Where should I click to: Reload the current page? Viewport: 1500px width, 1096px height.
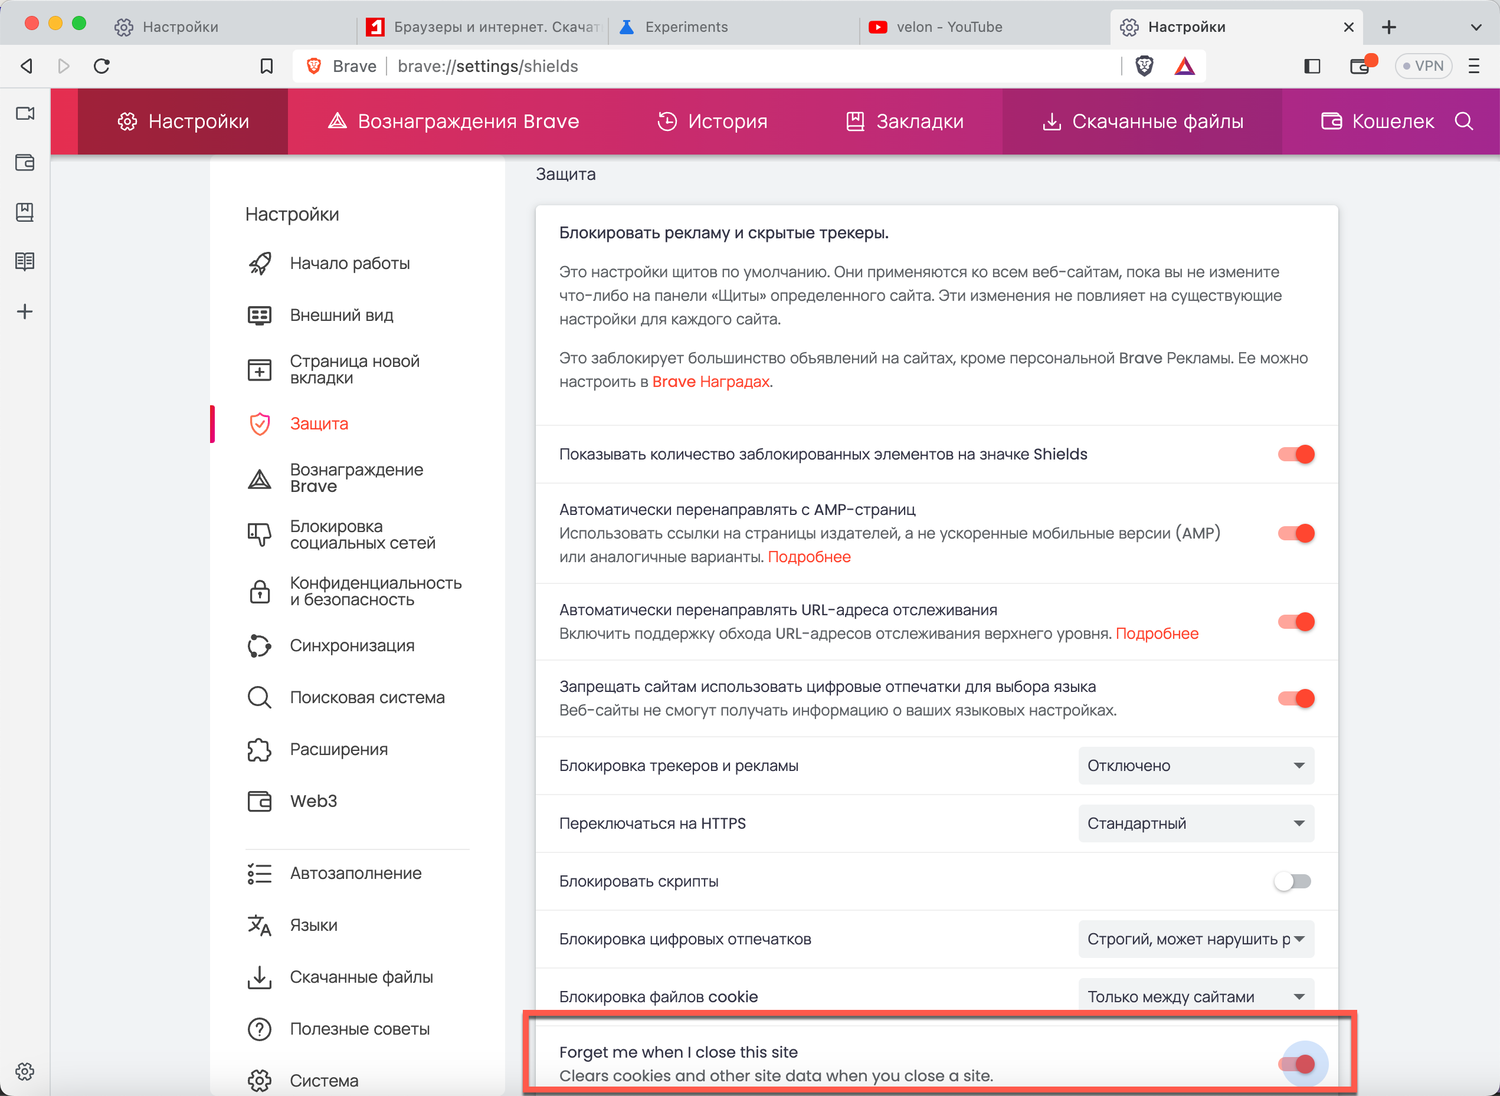(101, 66)
